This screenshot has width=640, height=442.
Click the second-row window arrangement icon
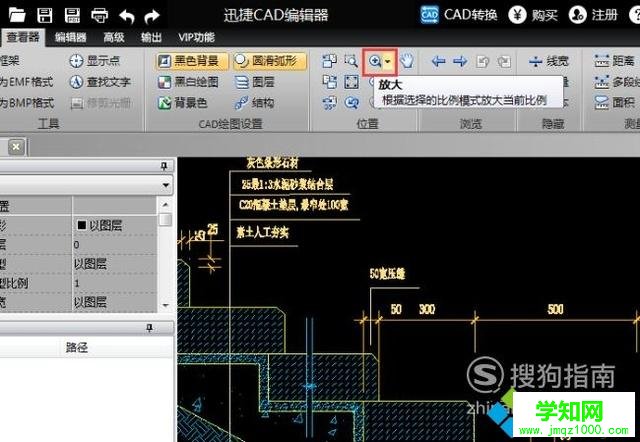point(329,82)
